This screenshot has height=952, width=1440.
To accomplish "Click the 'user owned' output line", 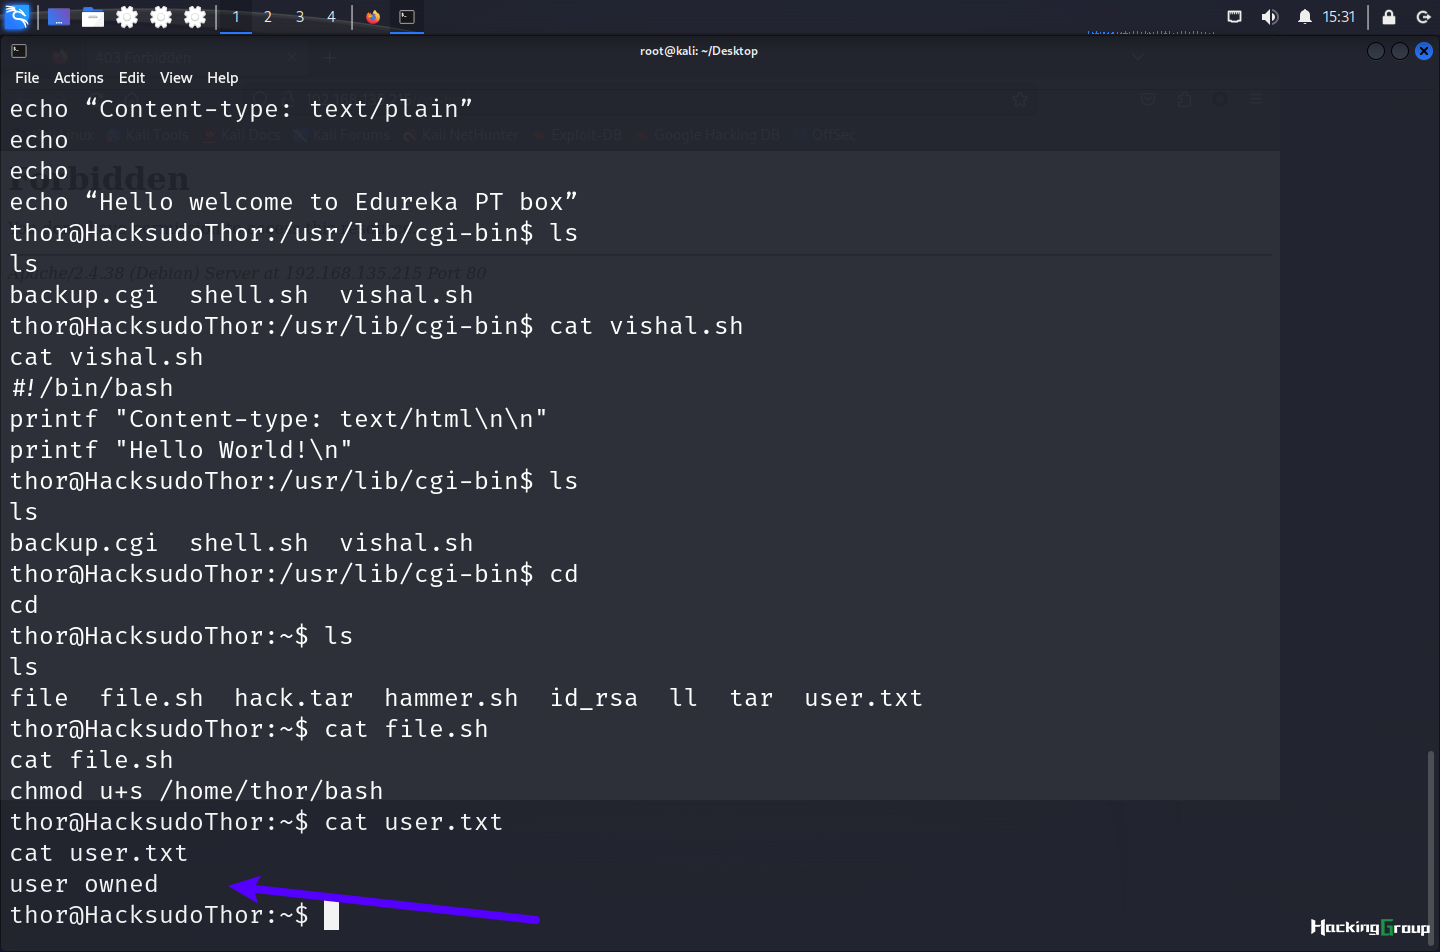I will click(x=84, y=884).
